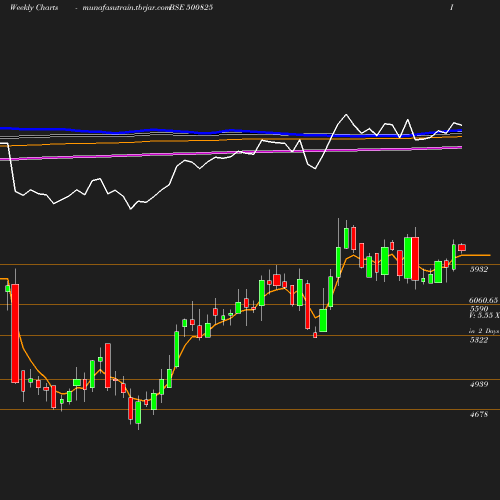Click the "BSE 509825" symbol label

(x=191, y=7)
